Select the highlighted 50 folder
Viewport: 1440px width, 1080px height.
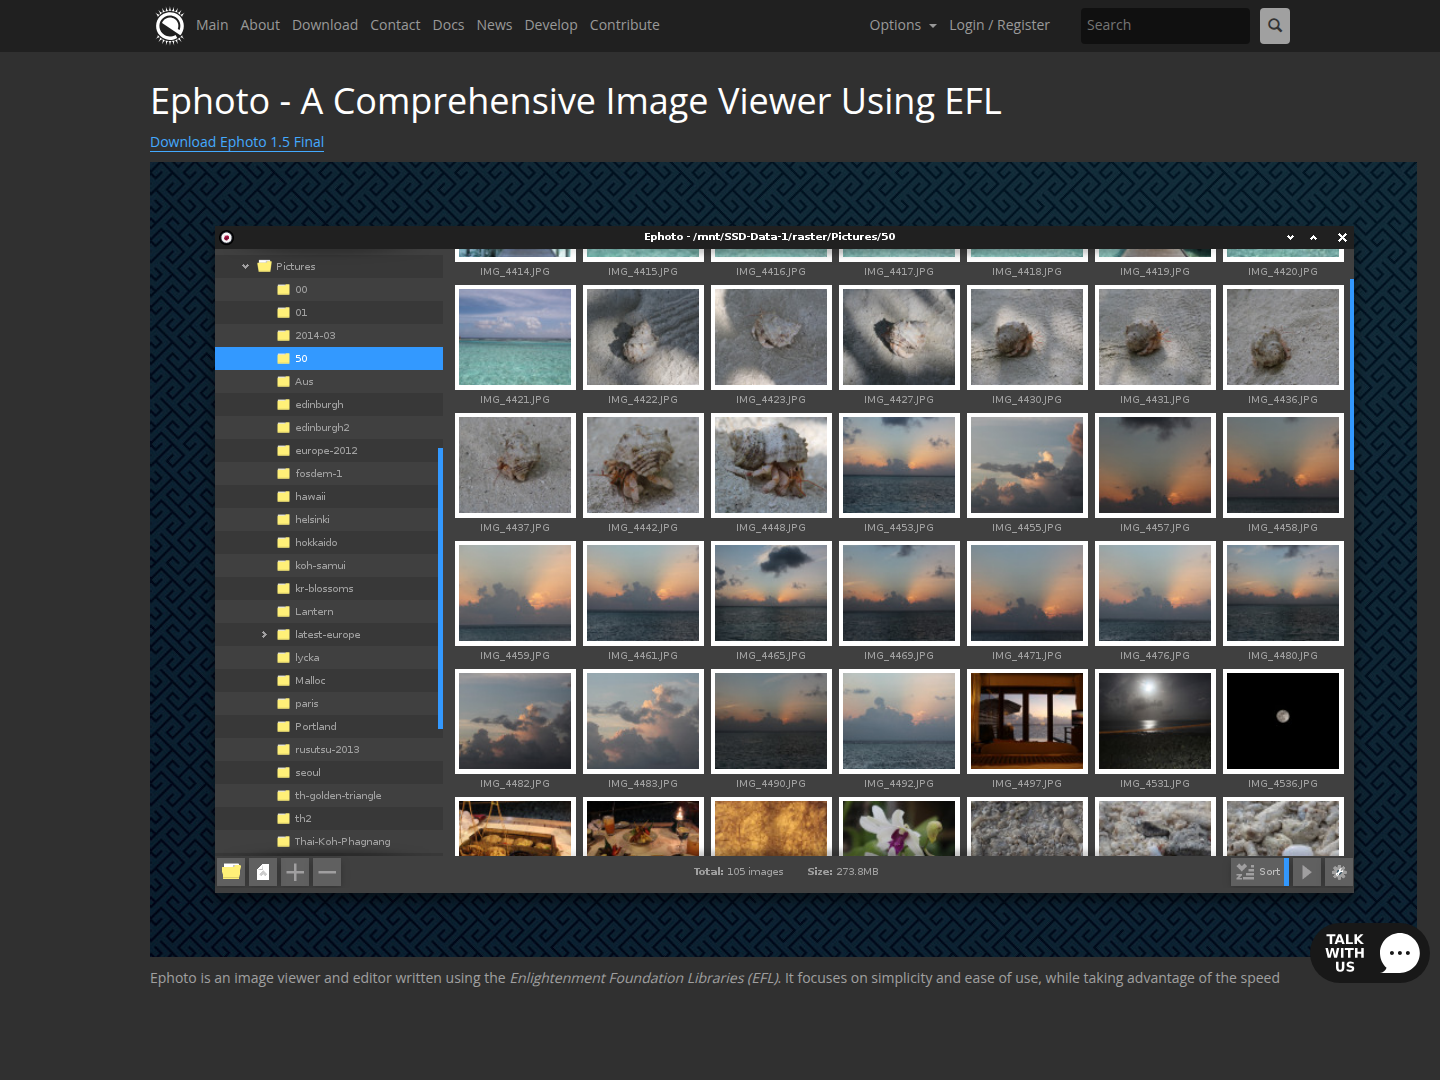(x=329, y=359)
